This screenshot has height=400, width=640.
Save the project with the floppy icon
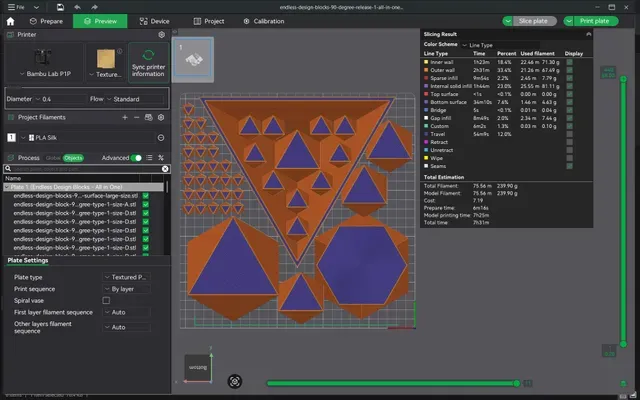(60, 7)
